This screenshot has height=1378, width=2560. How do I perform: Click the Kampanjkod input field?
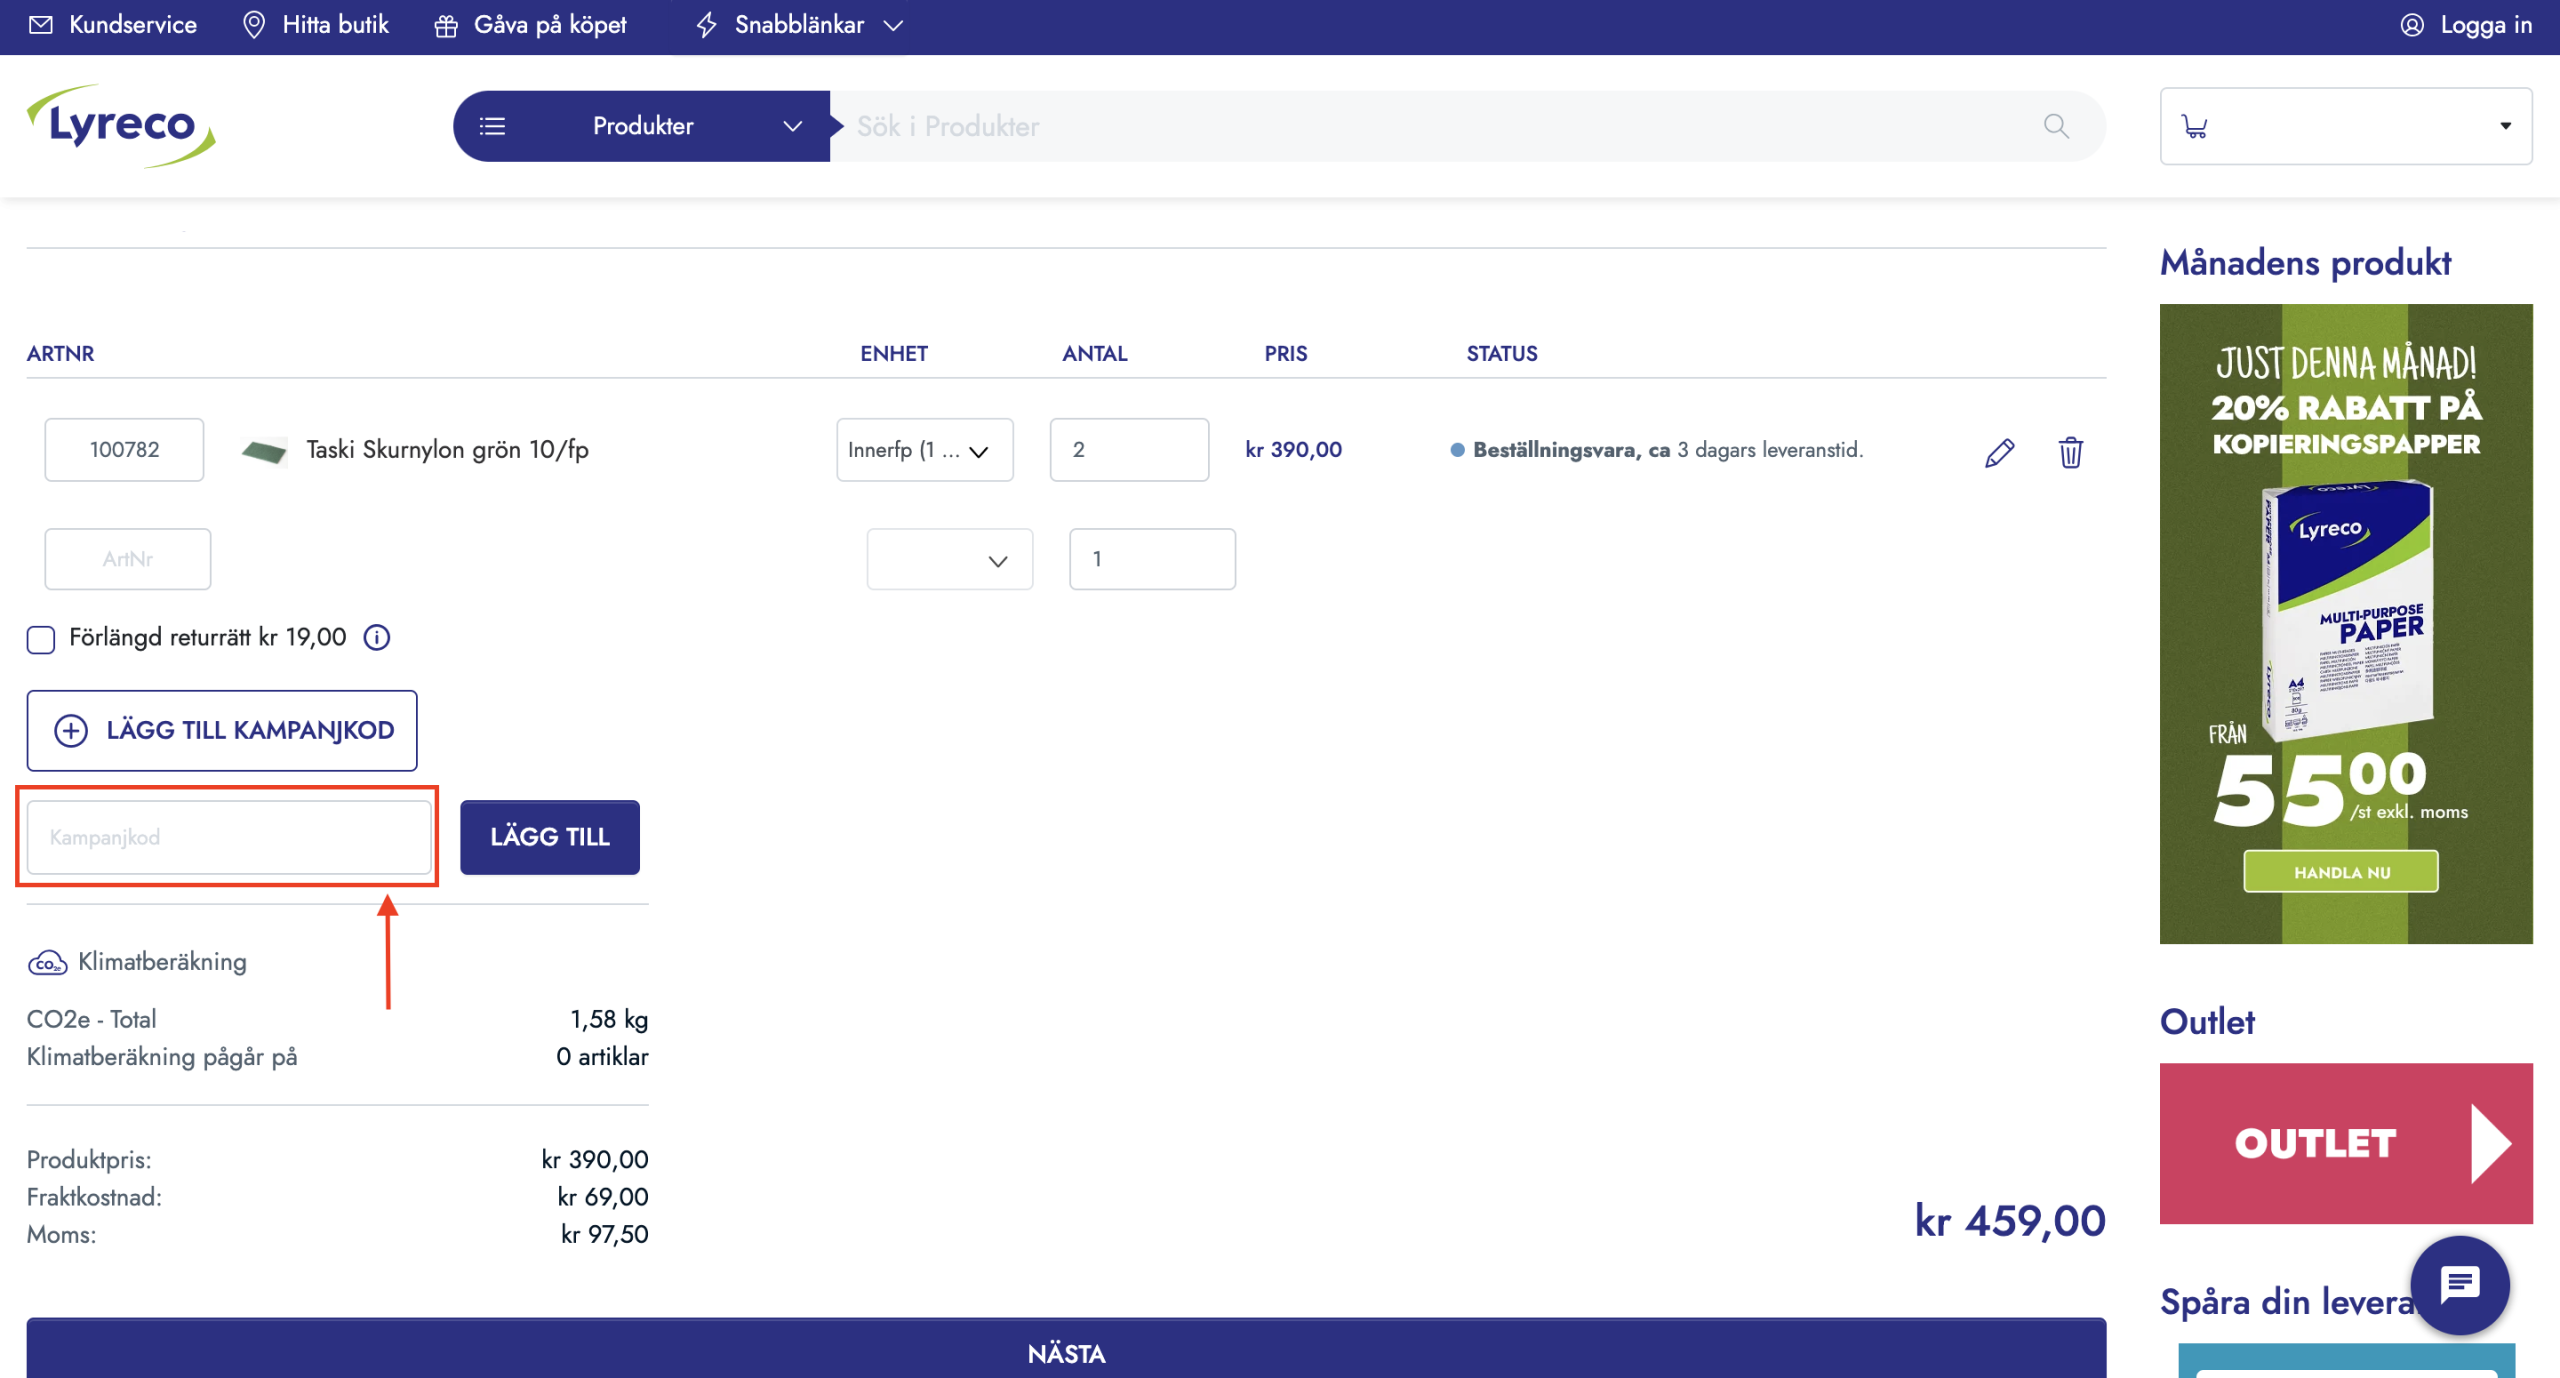(x=229, y=837)
